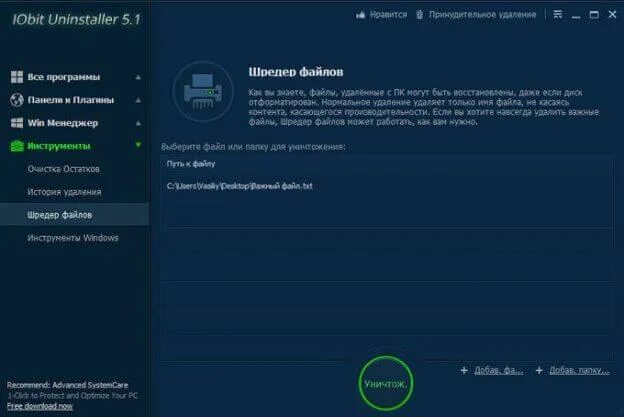The height and width of the screenshot is (417, 624).
Task: Click Нравится in the top bar
Action: (388, 15)
